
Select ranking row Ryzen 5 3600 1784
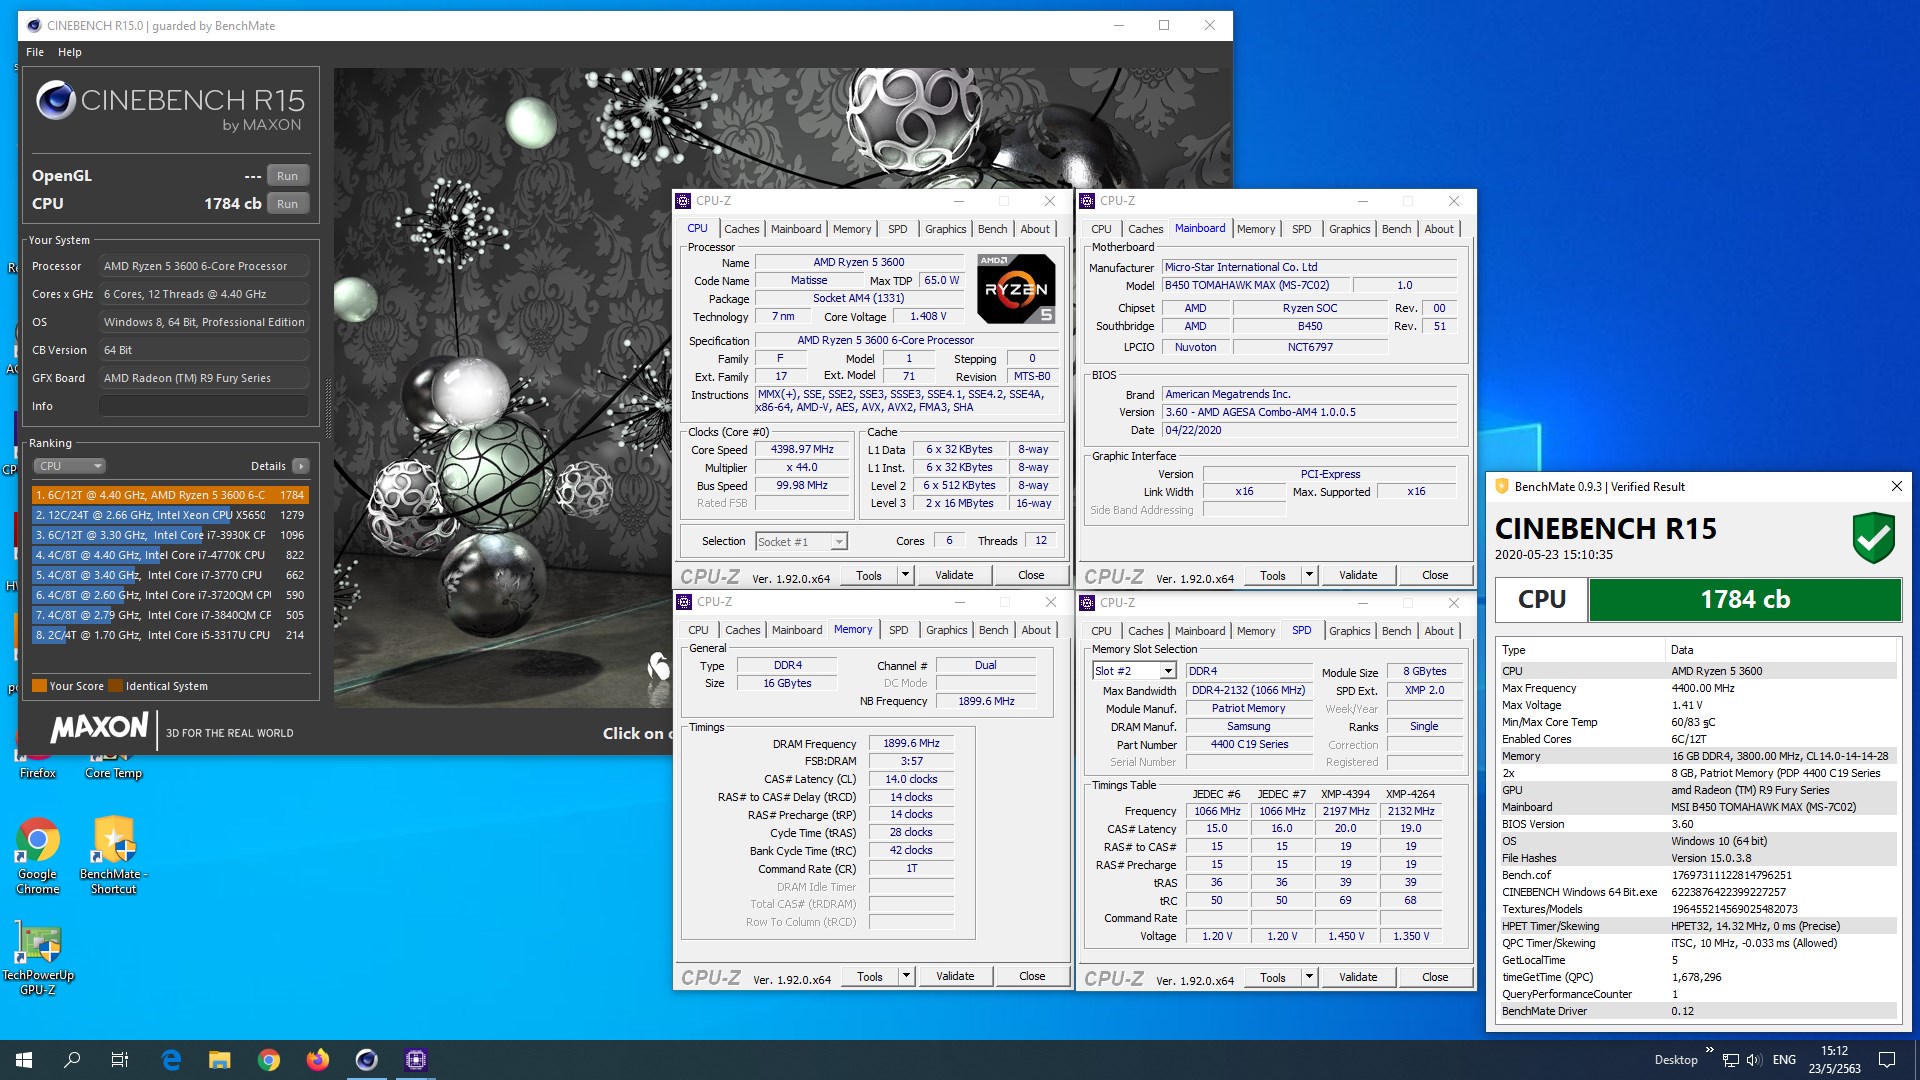pos(170,495)
